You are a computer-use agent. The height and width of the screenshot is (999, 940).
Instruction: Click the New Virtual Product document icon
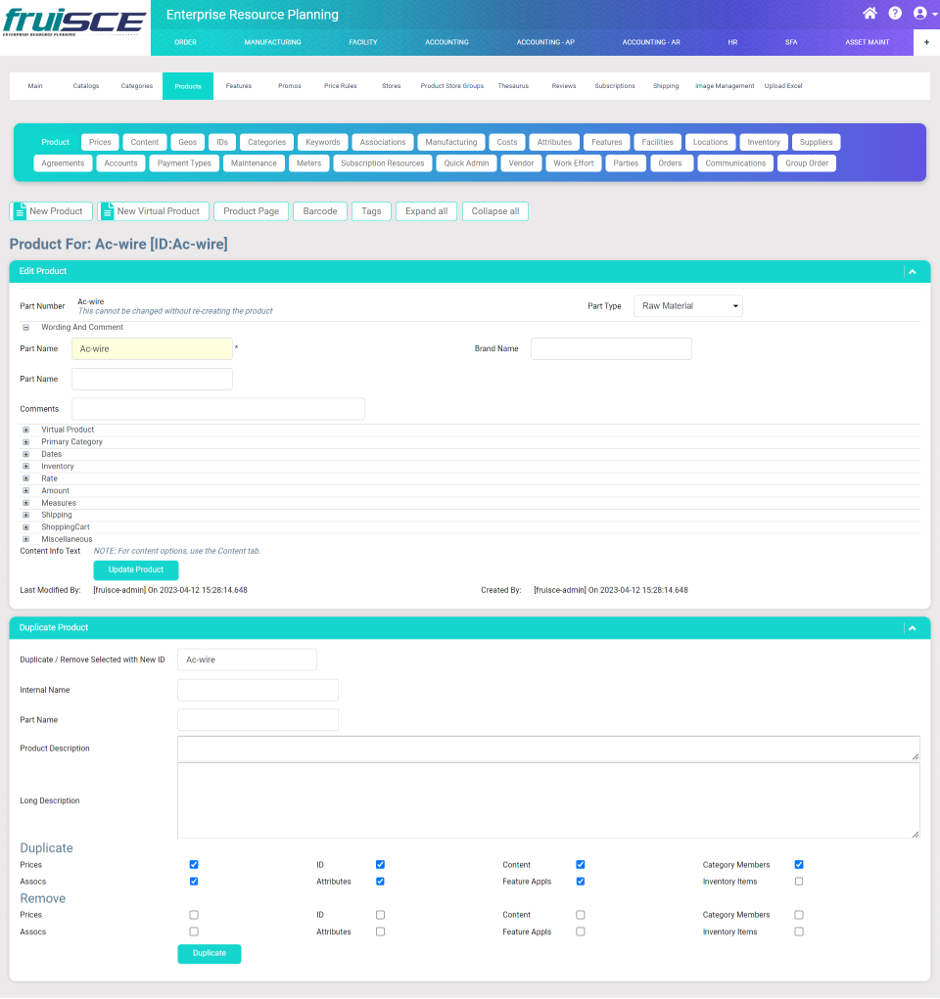coord(107,211)
